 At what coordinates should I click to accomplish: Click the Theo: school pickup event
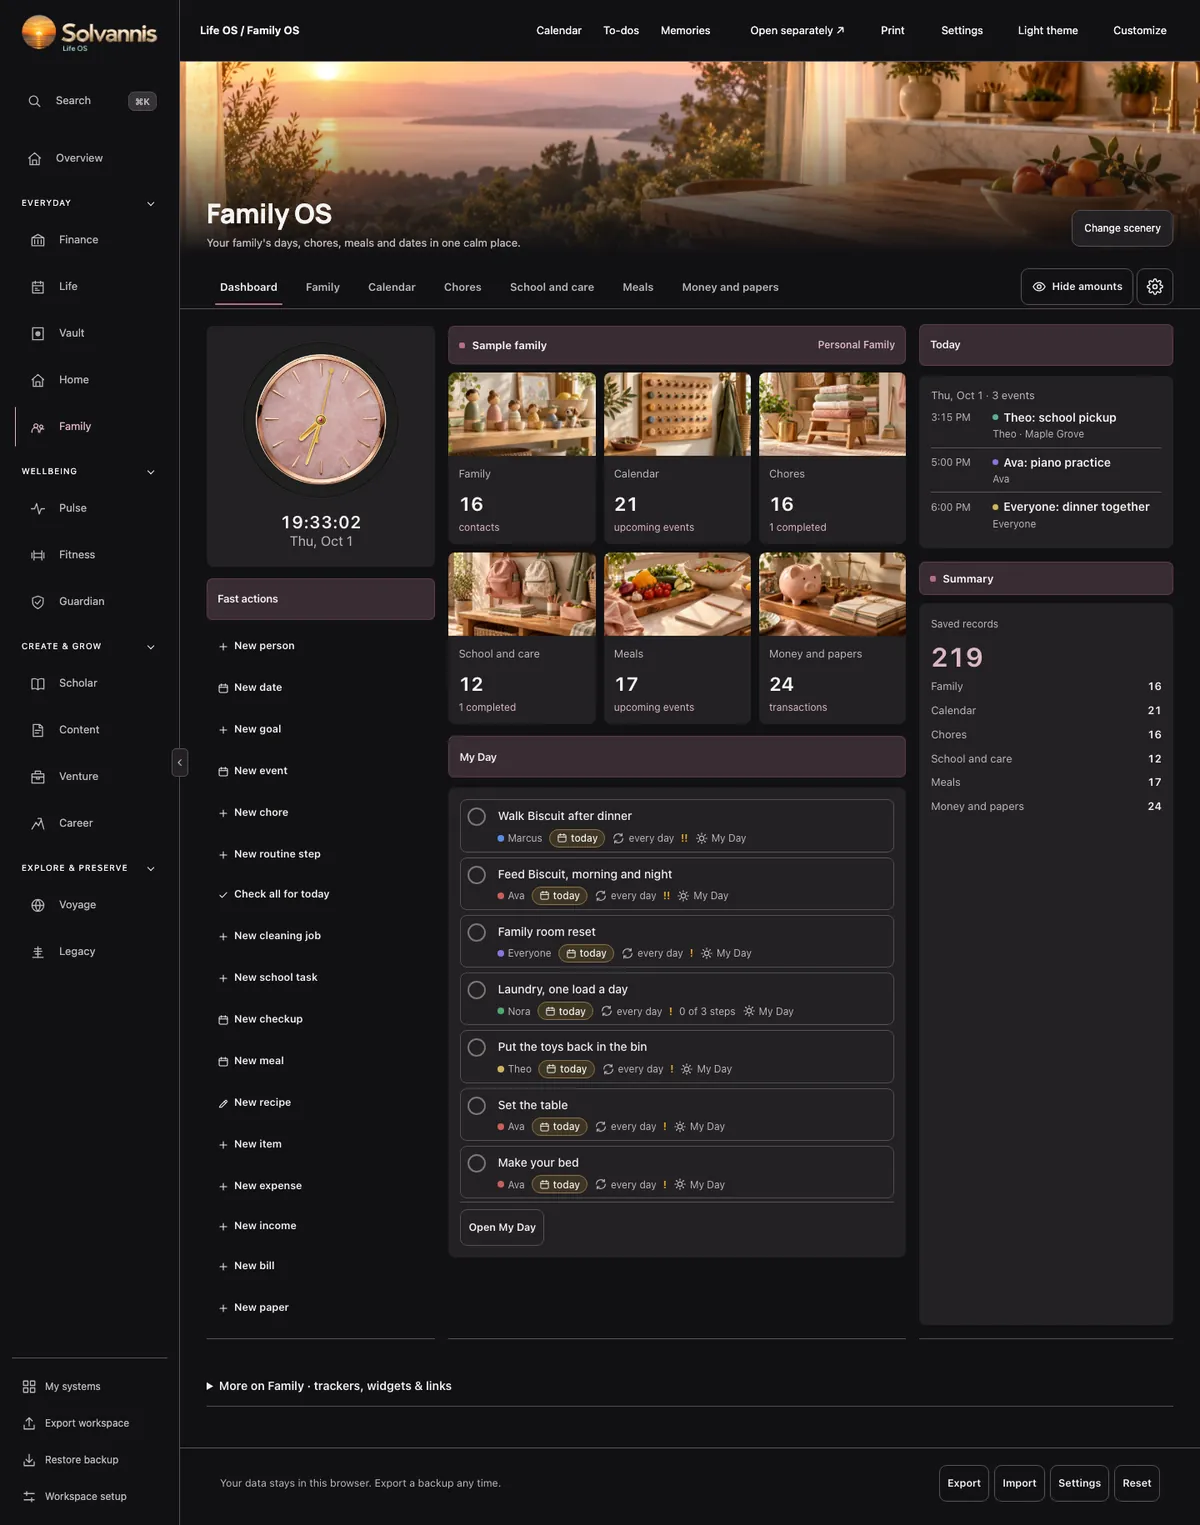click(1046, 425)
